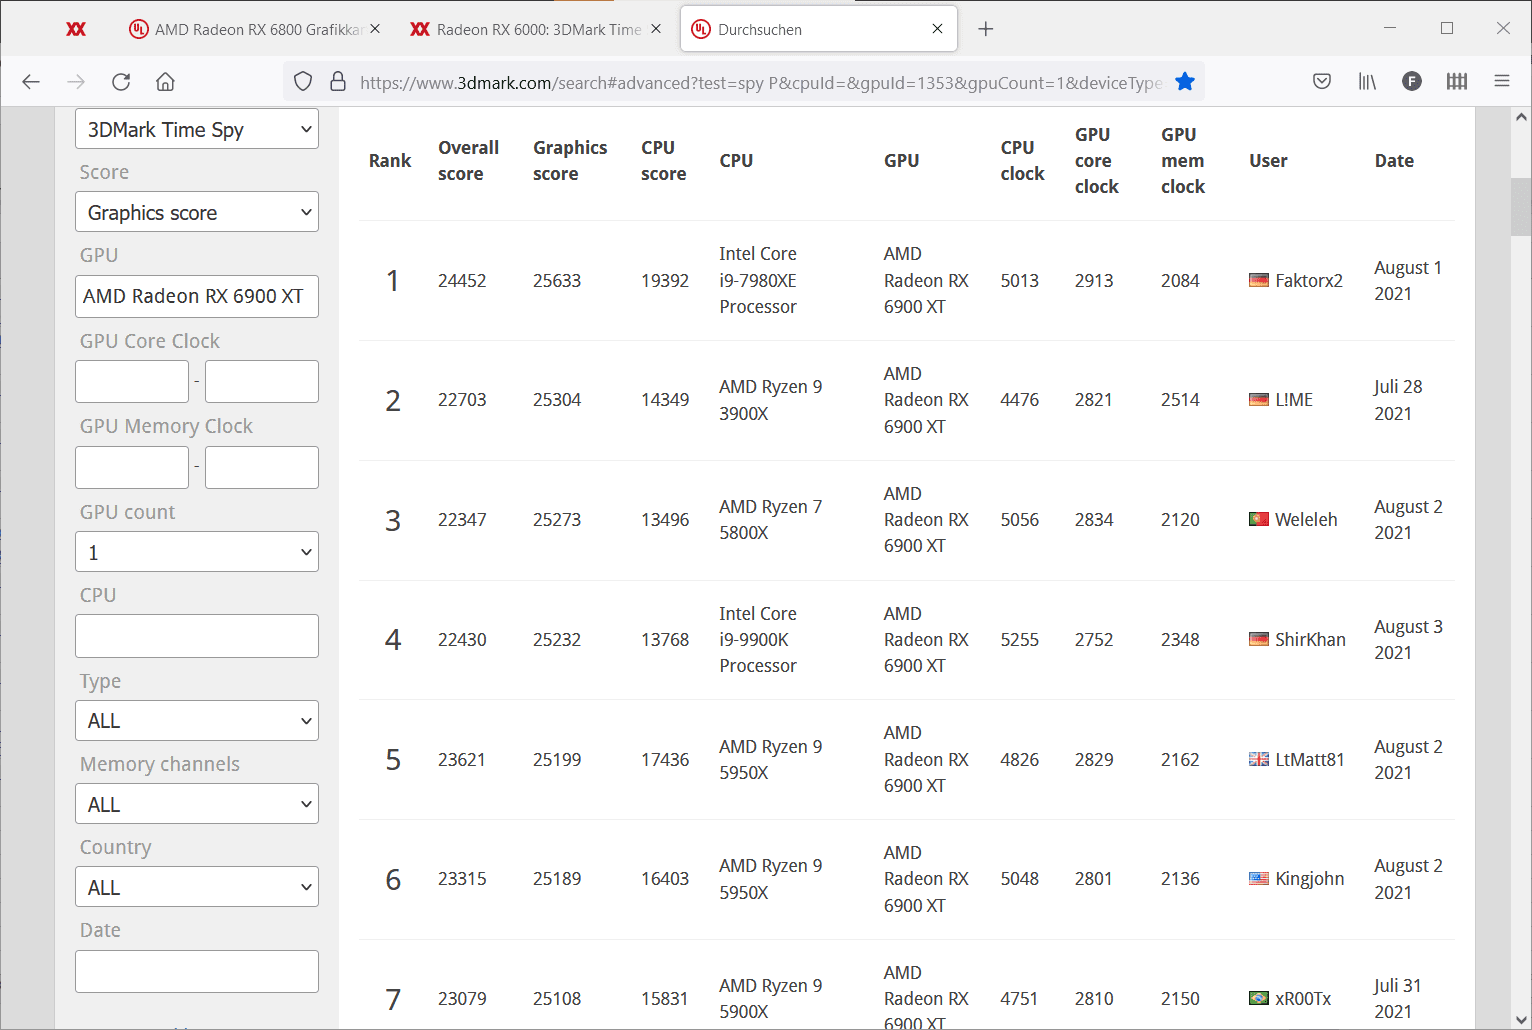Click the scrollbar up arrow
This screenshot has width=1532, height=1030.
click(1521, 117)
